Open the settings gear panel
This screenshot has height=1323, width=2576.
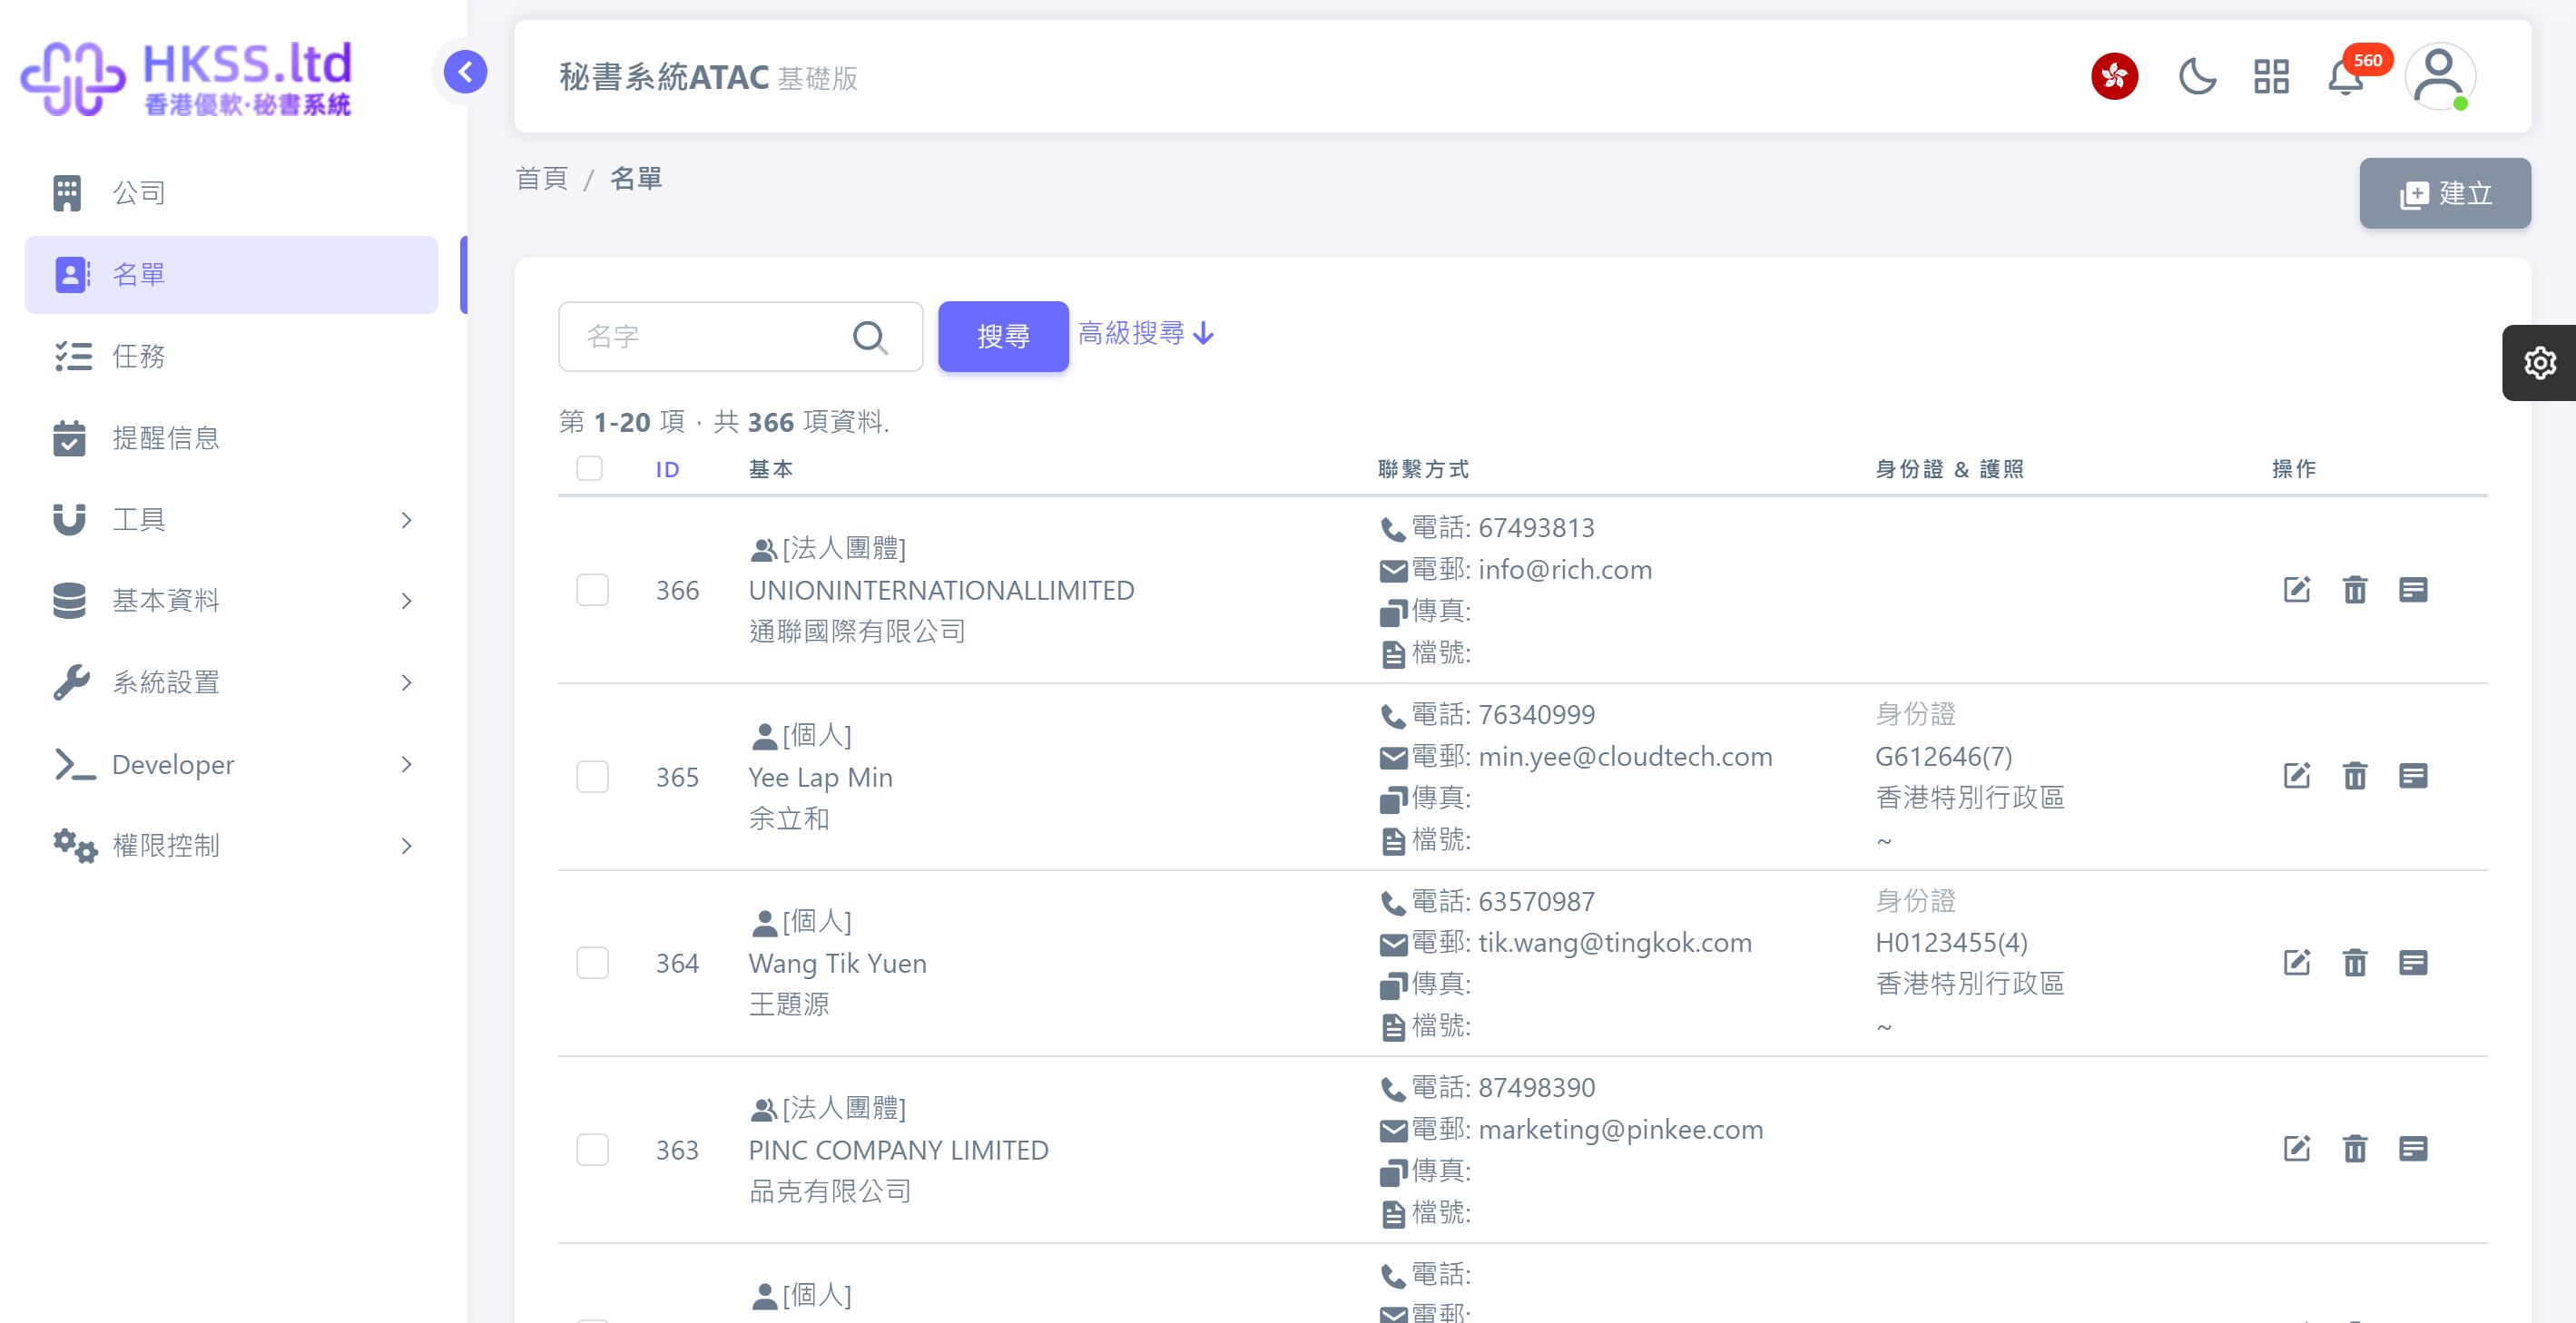(2540, 362)
